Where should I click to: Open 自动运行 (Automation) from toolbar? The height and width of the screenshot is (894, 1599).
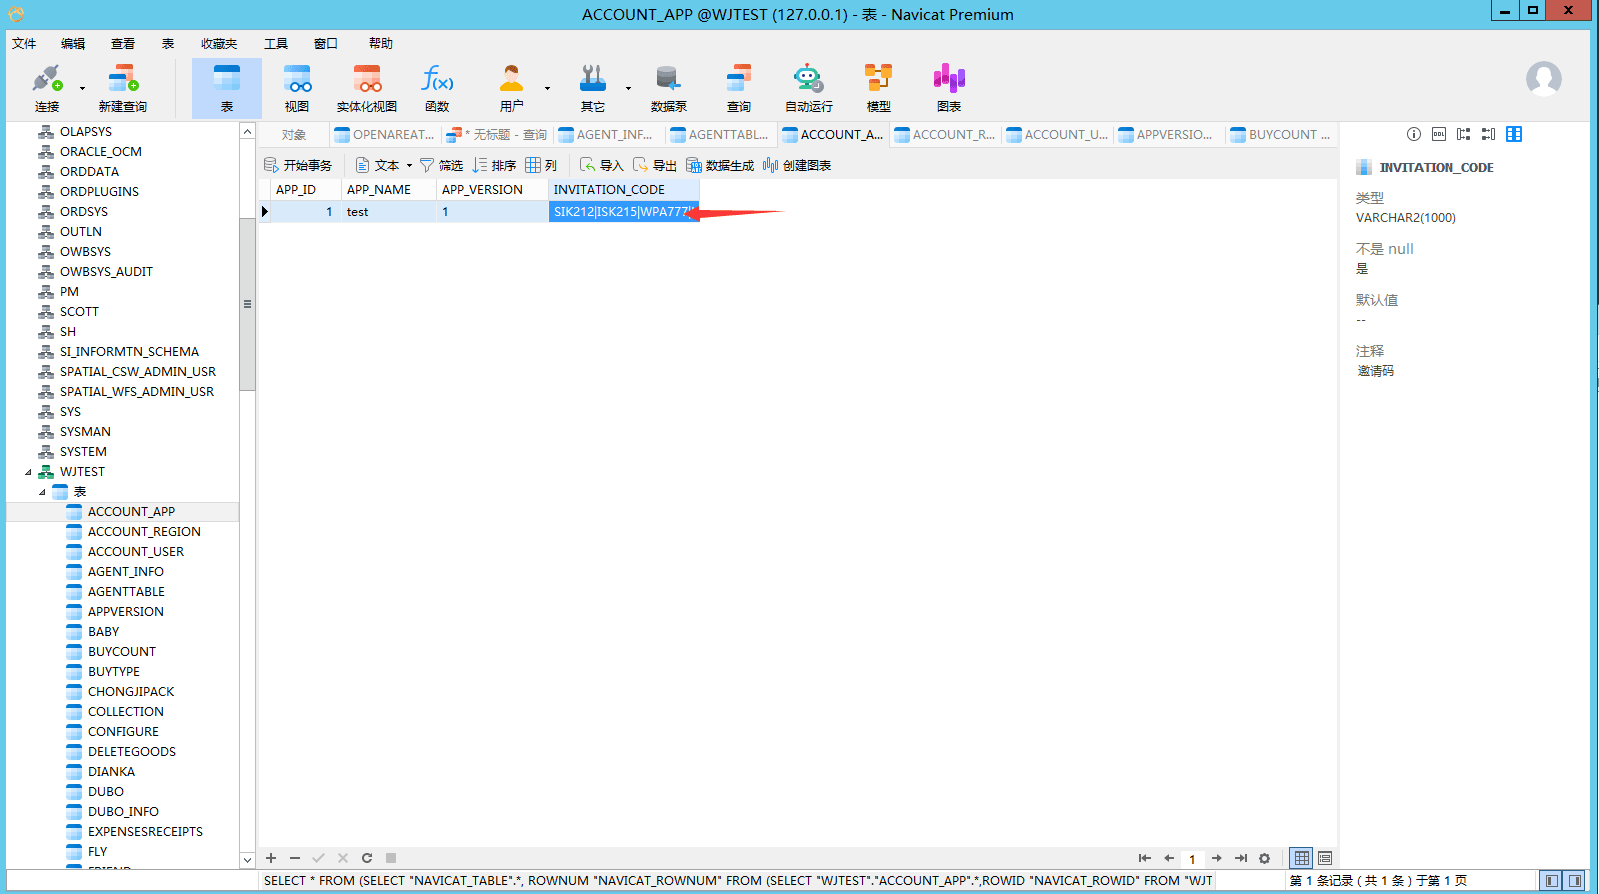click(x=808, y=88)
